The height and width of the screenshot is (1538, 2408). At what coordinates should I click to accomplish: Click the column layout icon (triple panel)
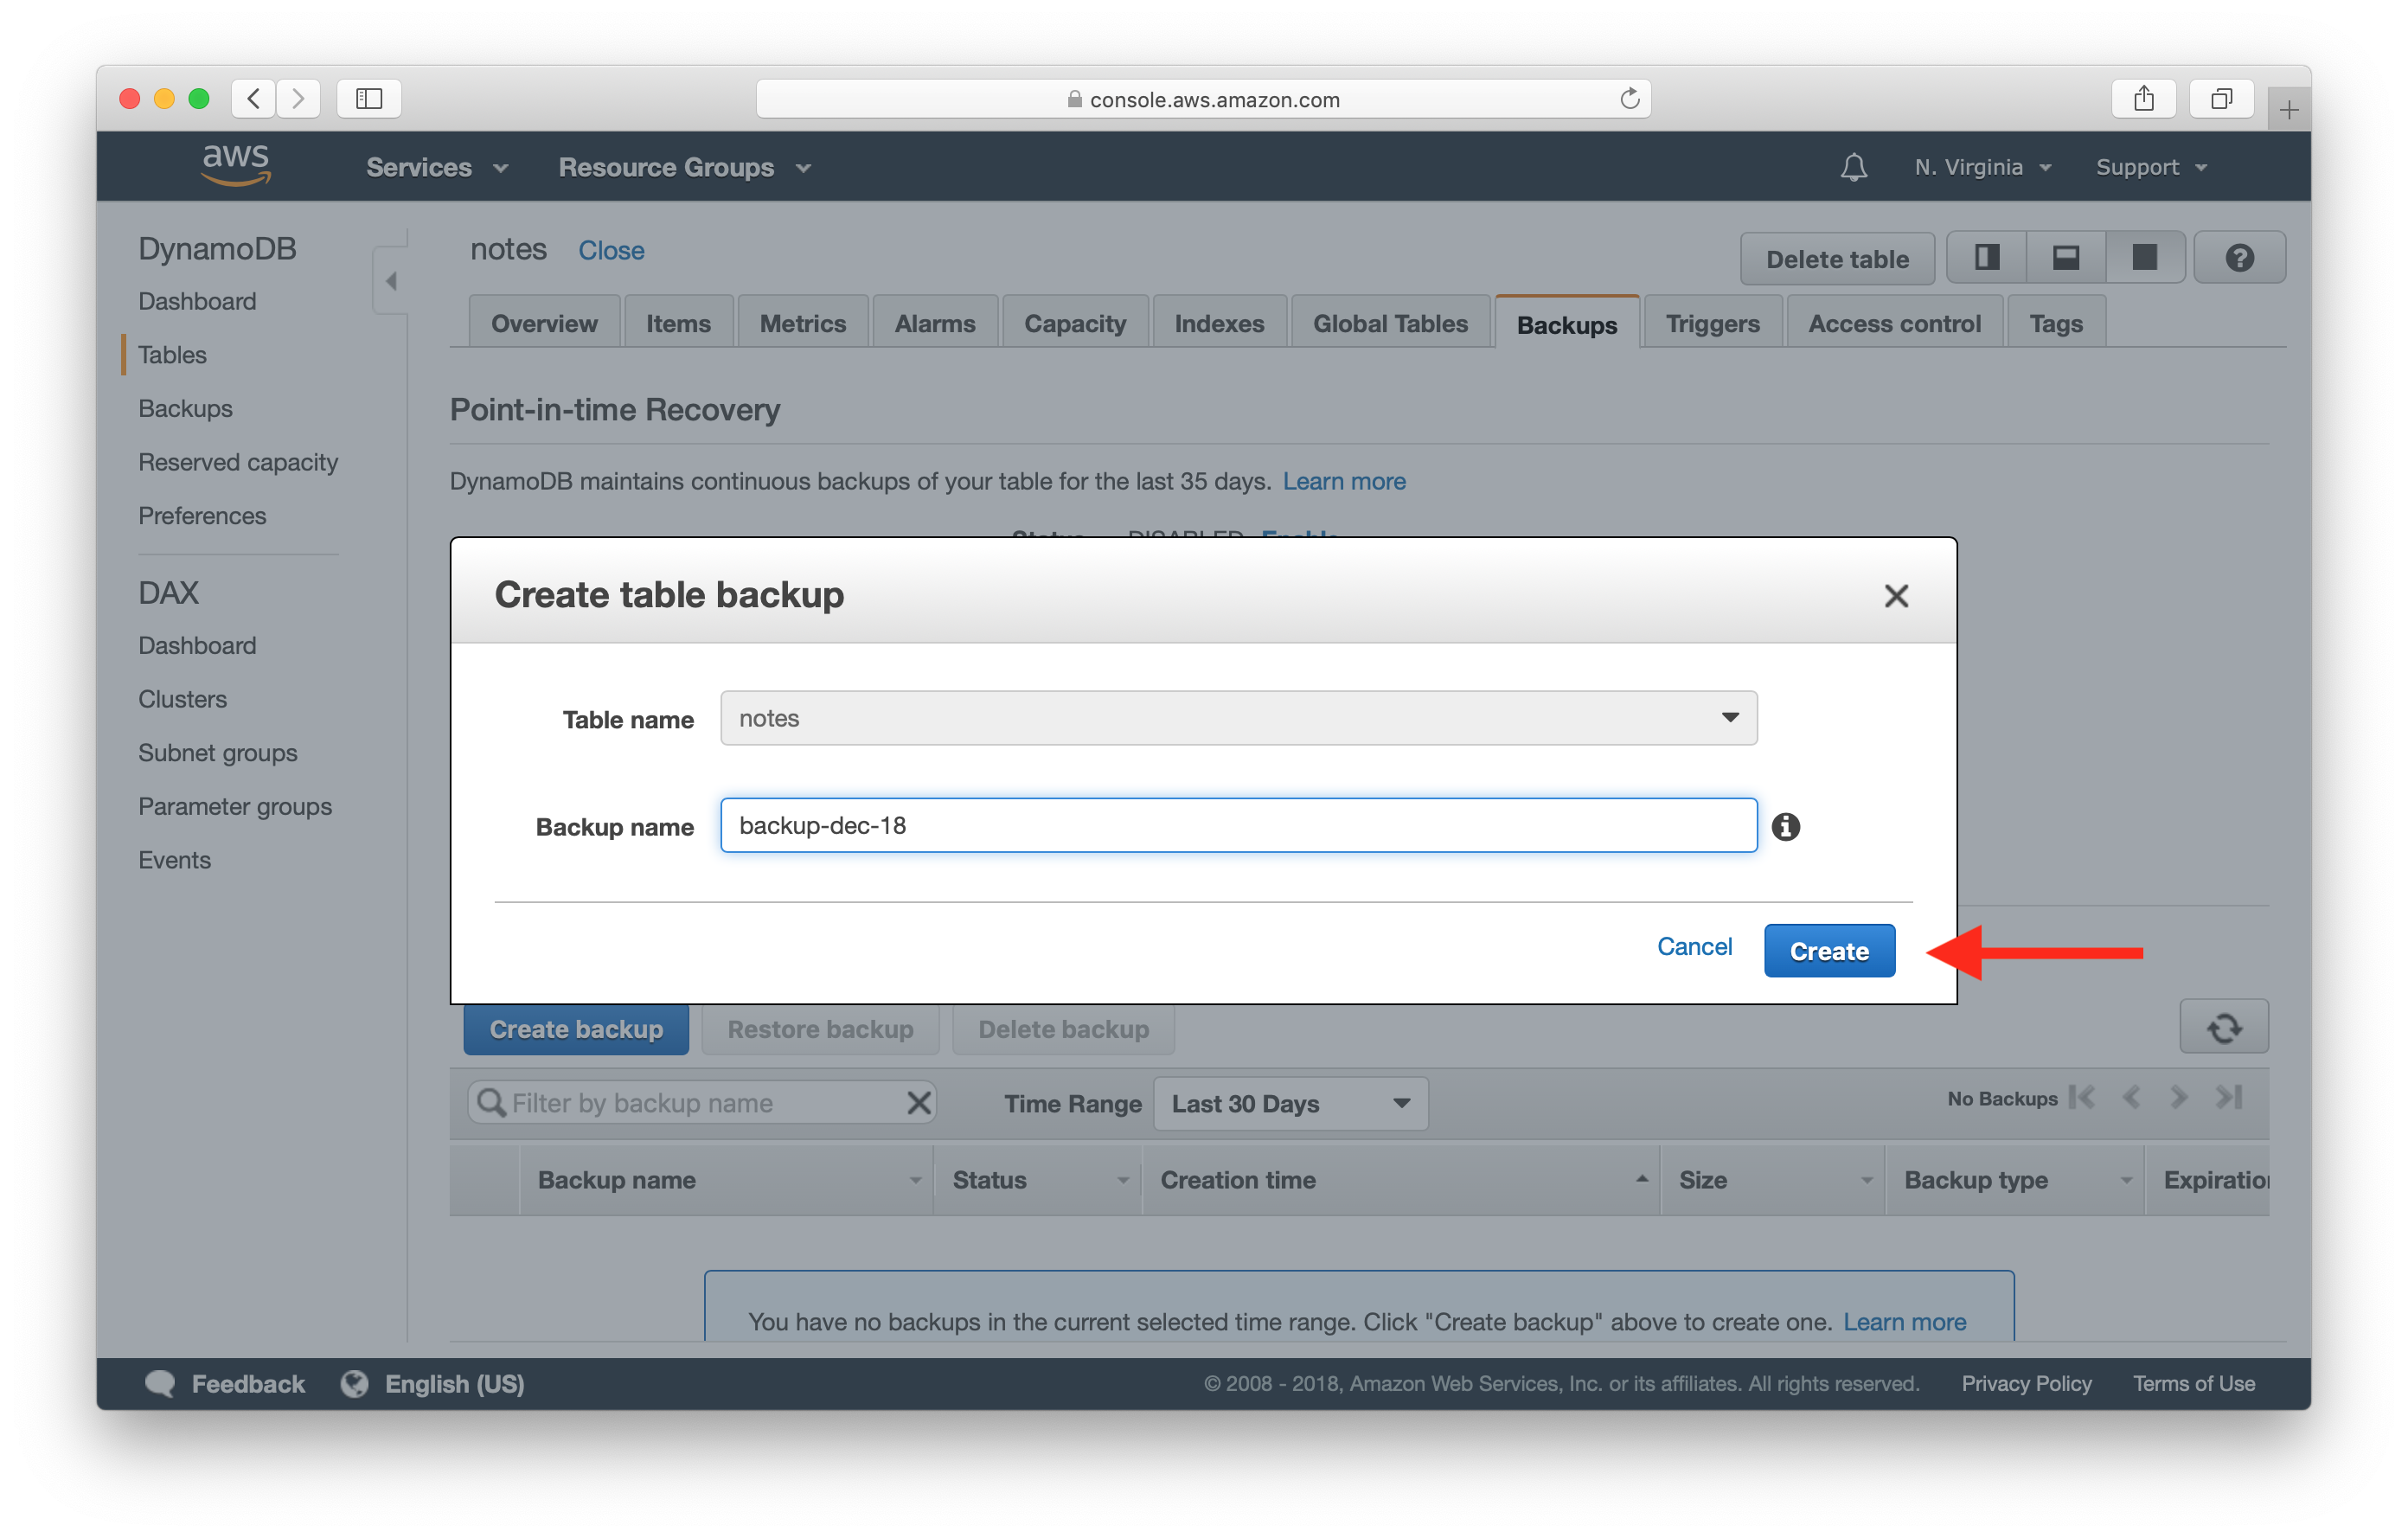(1985, 260)
